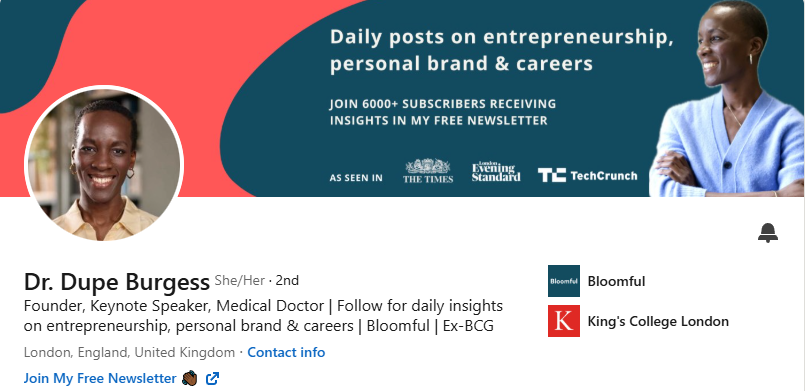Open the Contact info link

click(x=286, y=353)
